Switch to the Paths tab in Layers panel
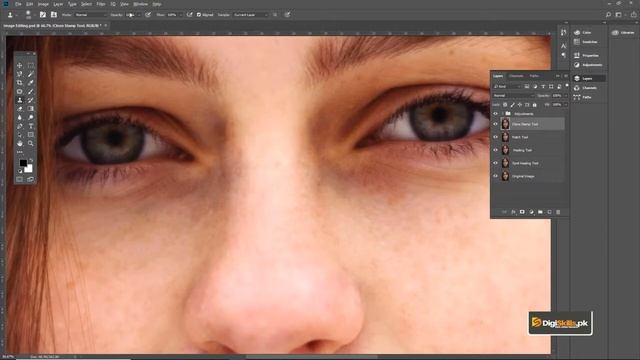The width and height of the screenshot is (640, 360). [534, 76]
